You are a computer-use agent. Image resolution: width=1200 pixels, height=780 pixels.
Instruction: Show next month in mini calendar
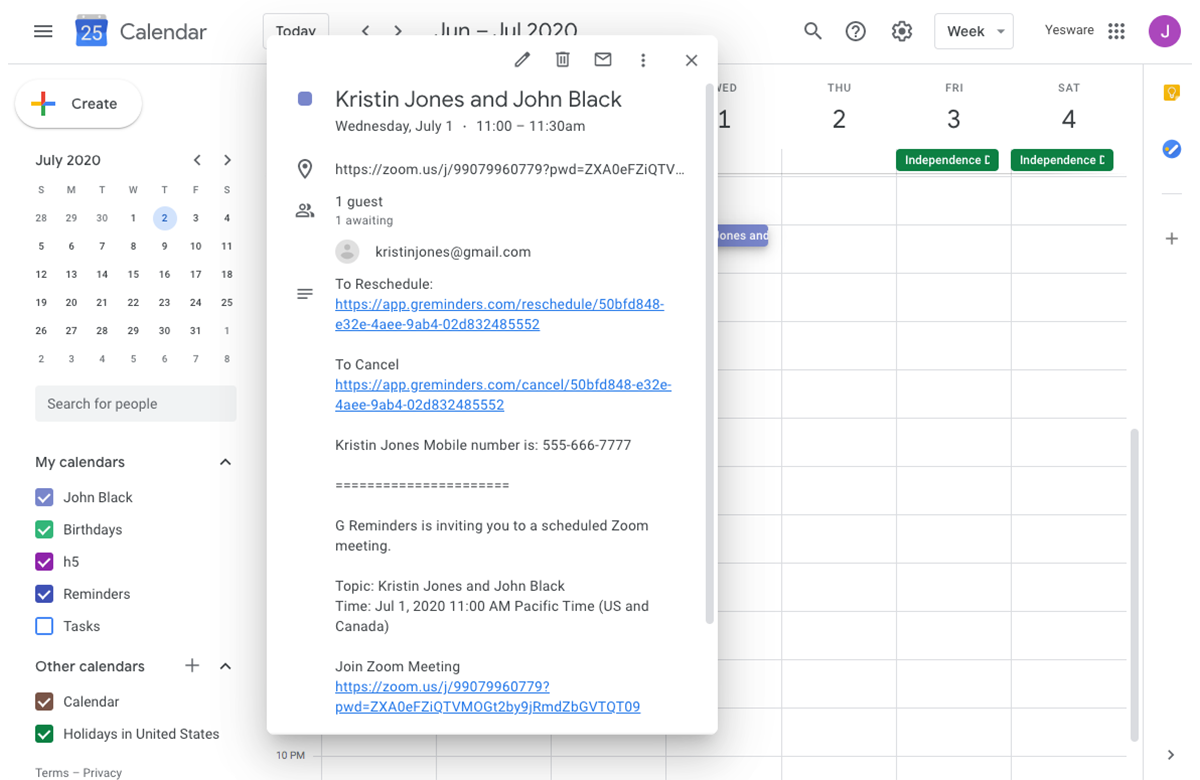[x=228, y=160]
